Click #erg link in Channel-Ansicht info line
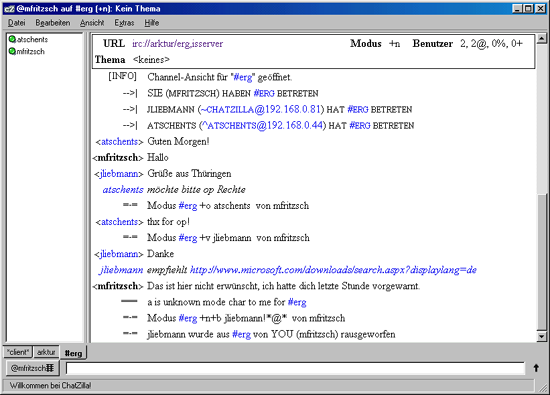Image resolution: width=550 pixels, height=395 pixels. click(243, 77)
